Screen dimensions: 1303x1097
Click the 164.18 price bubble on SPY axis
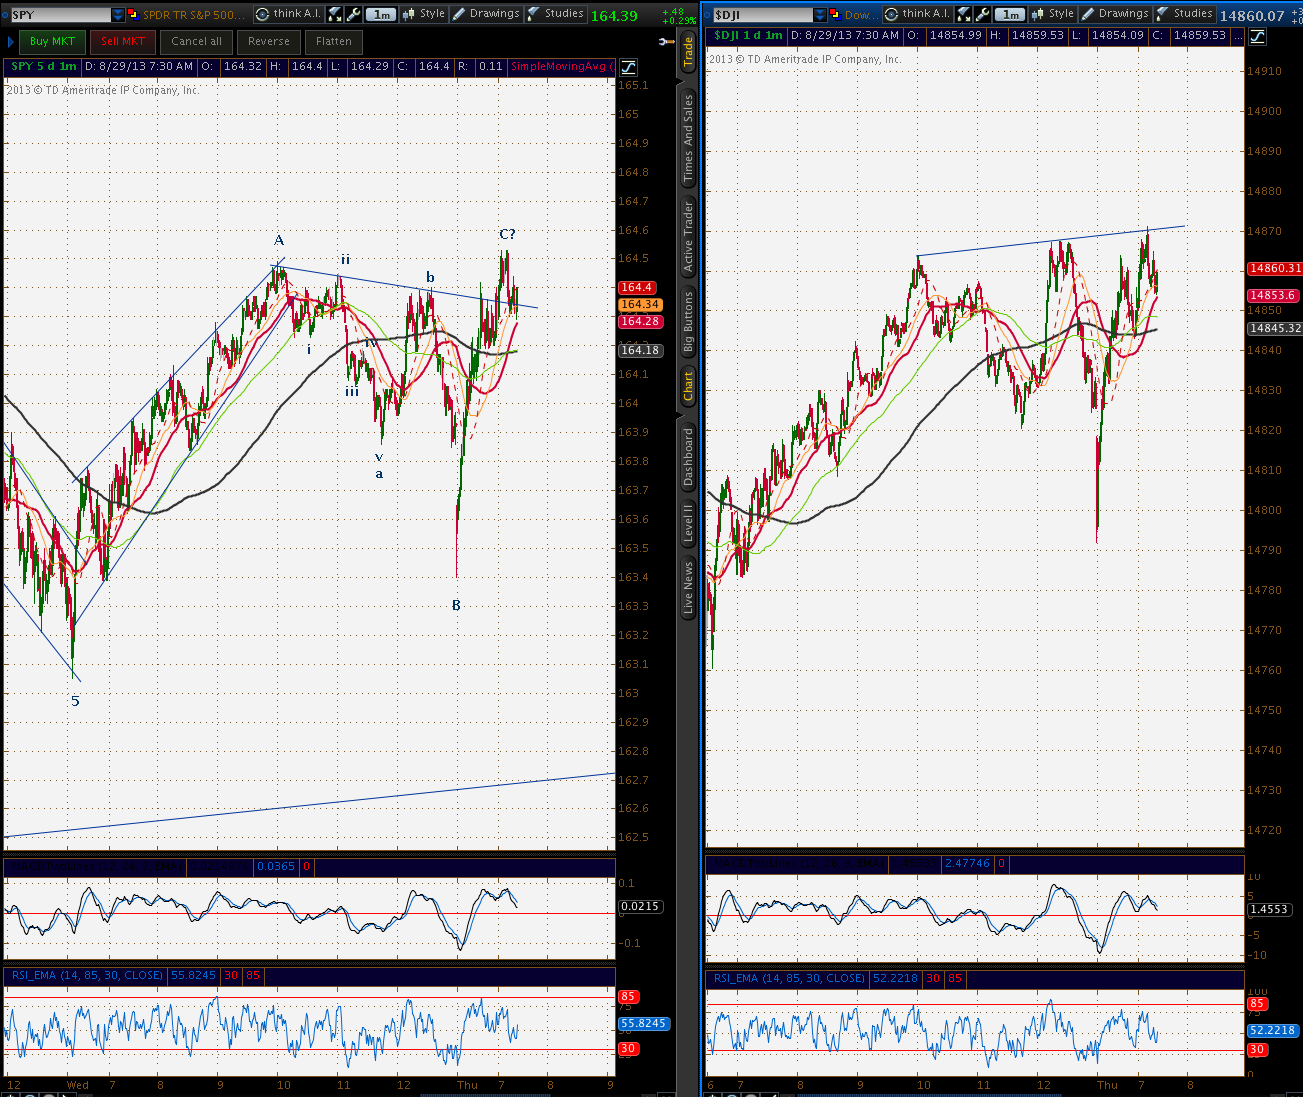[639, 350]
